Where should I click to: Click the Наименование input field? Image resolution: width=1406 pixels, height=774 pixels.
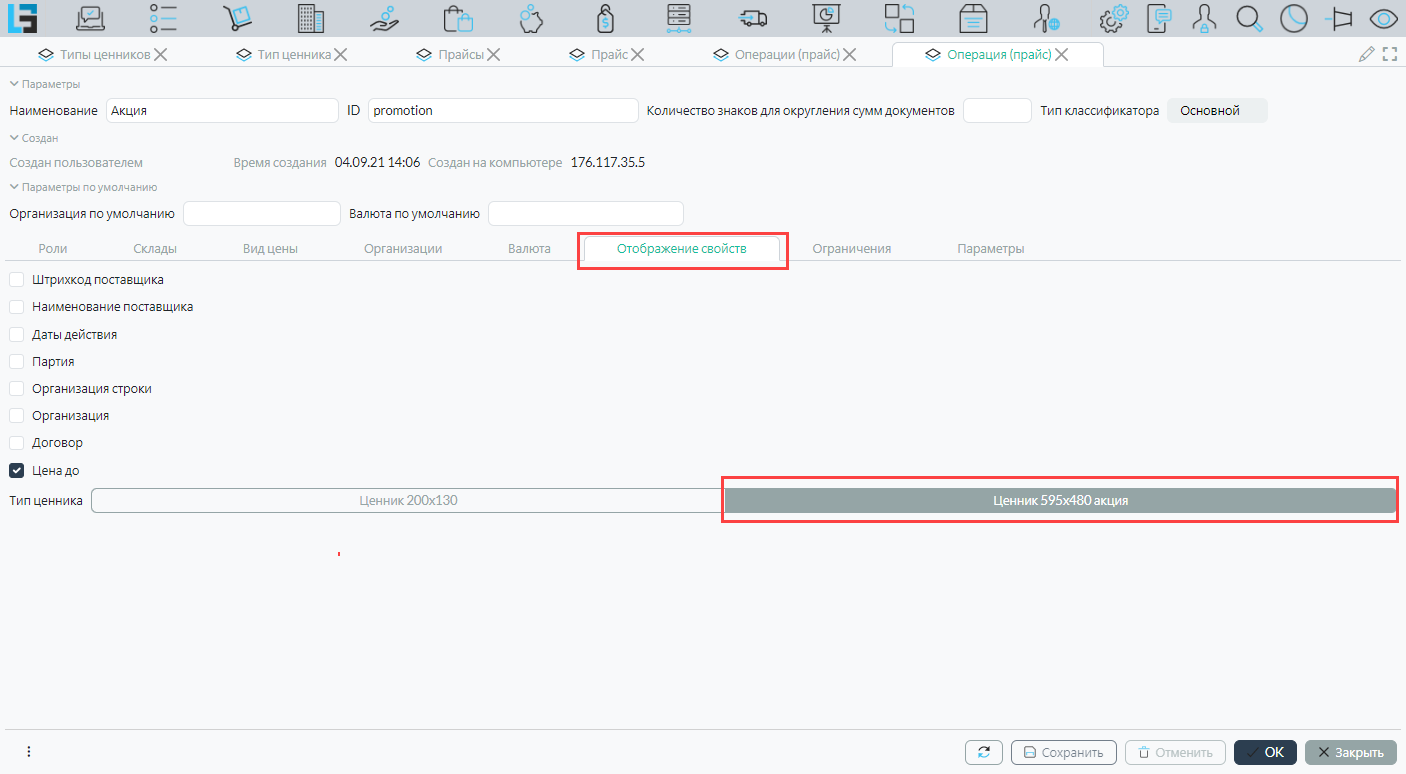coord(221,111)
